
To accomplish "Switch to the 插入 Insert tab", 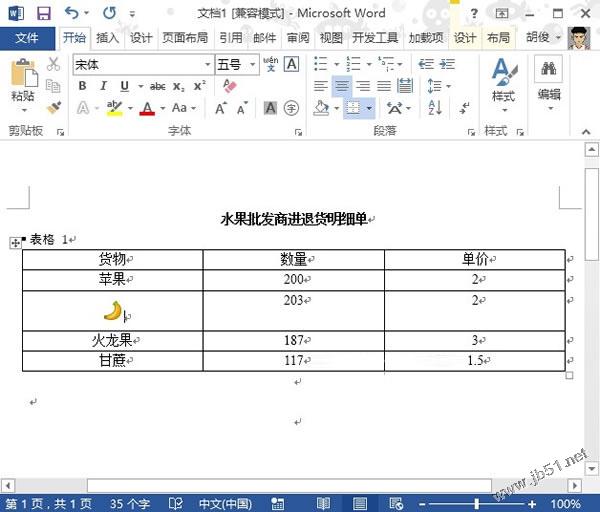I will pyautogui.click(x=108, y=38).
